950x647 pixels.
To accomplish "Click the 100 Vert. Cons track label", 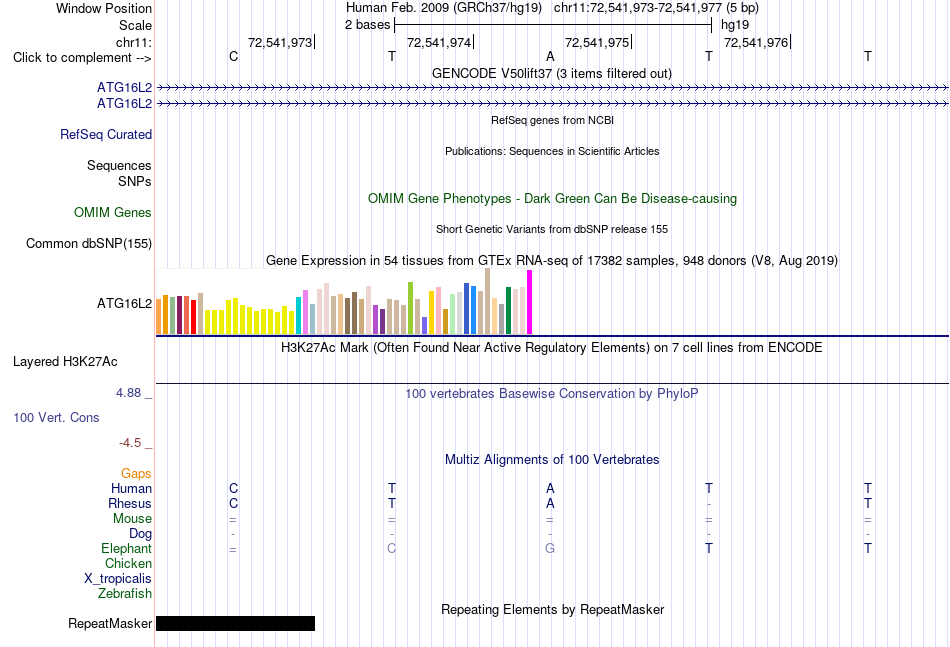I will [56, 417].
